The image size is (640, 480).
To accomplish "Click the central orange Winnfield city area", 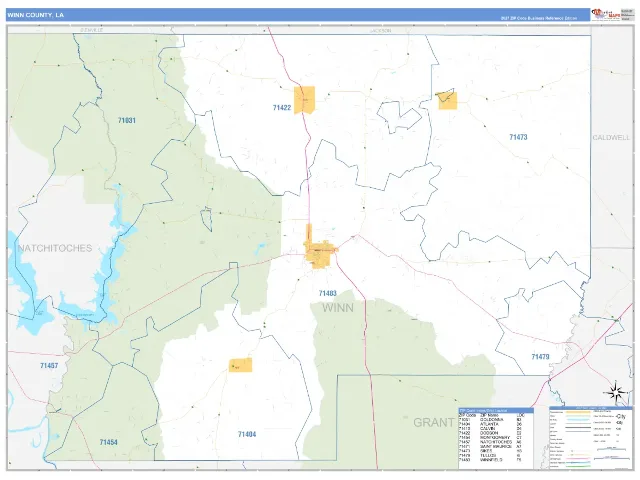I will [x=320, y=253].
